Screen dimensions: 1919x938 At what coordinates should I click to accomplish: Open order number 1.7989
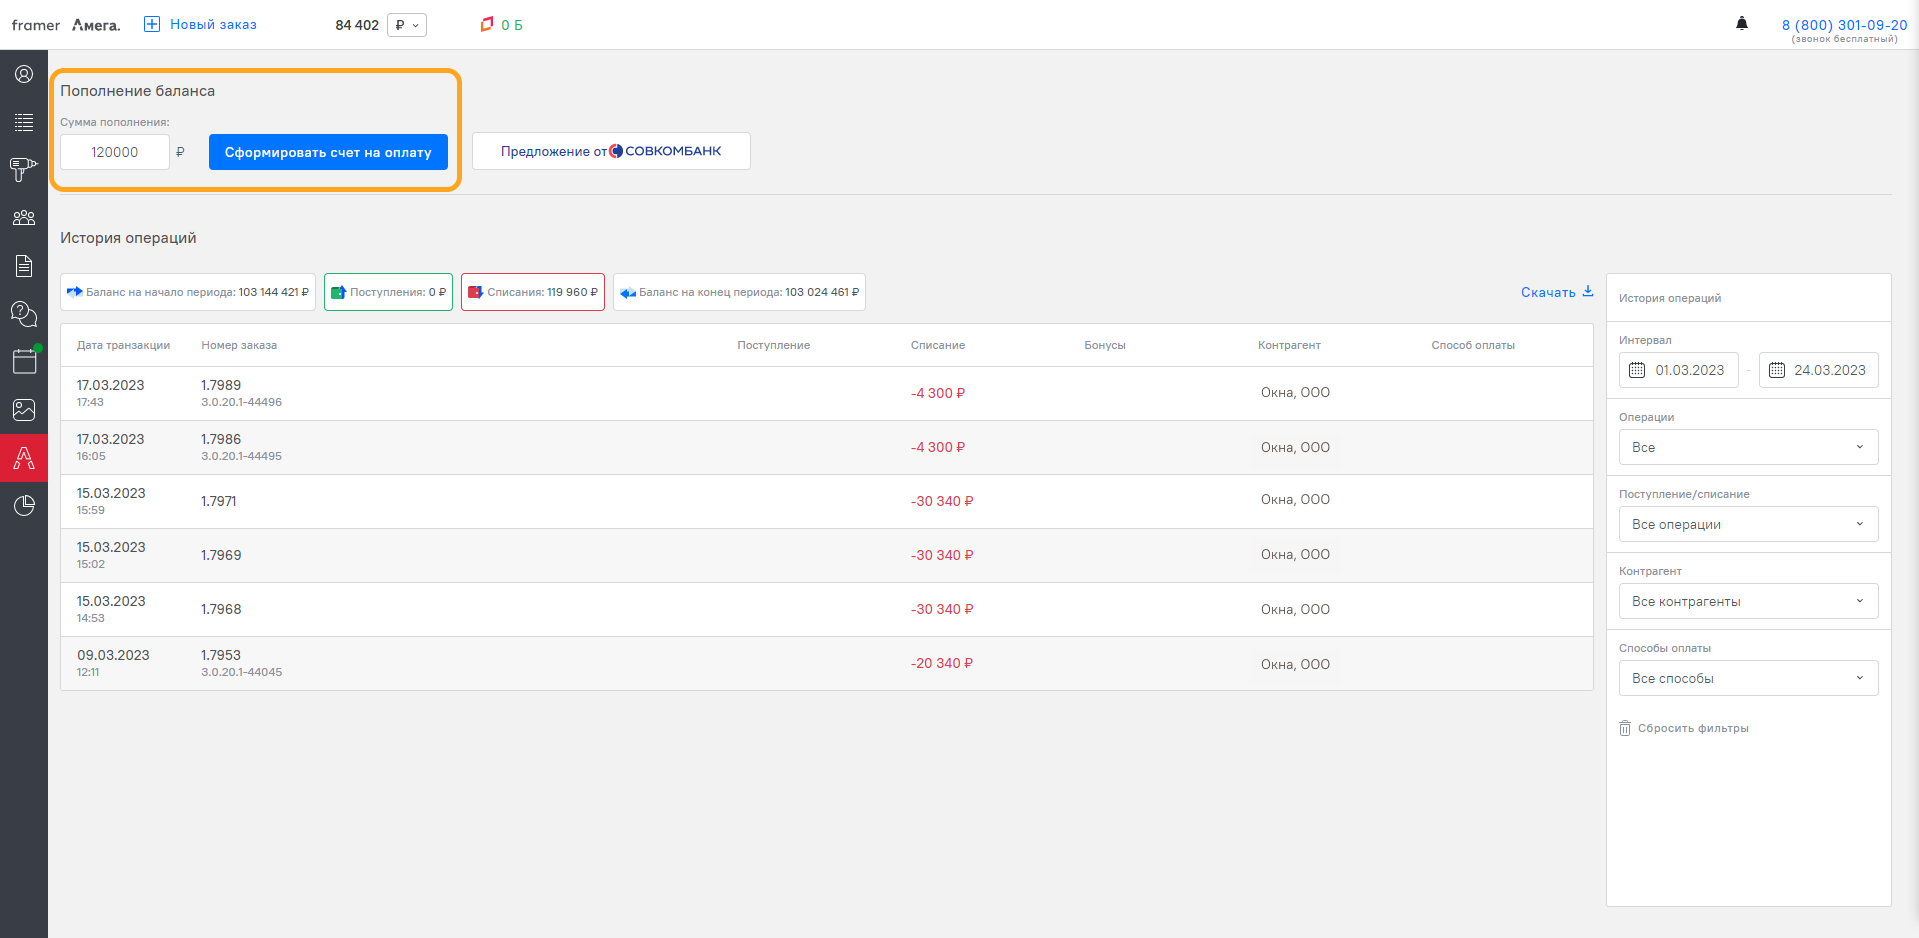coord(221,385)
